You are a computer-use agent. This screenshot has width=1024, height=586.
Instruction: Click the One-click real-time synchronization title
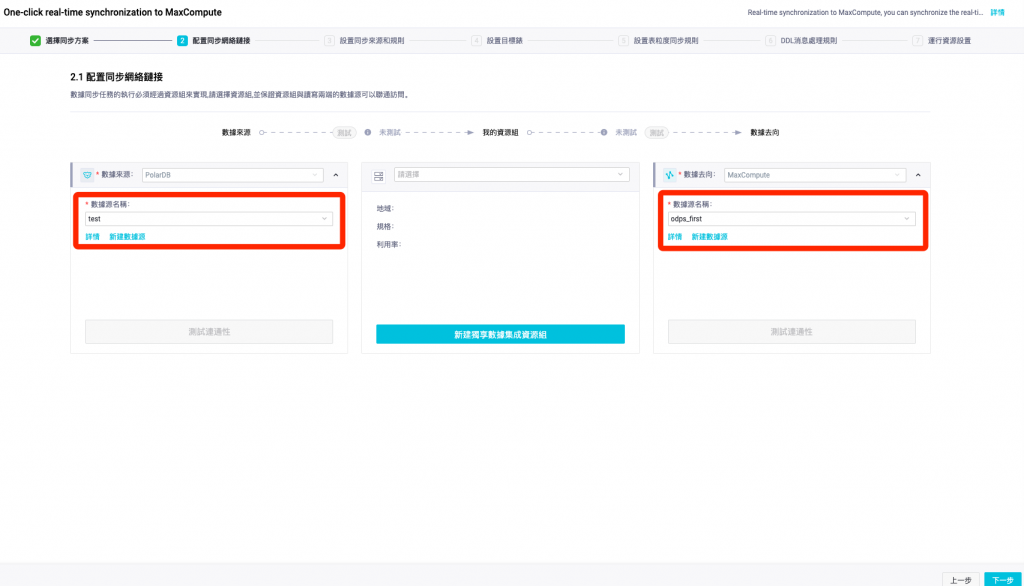112,12
